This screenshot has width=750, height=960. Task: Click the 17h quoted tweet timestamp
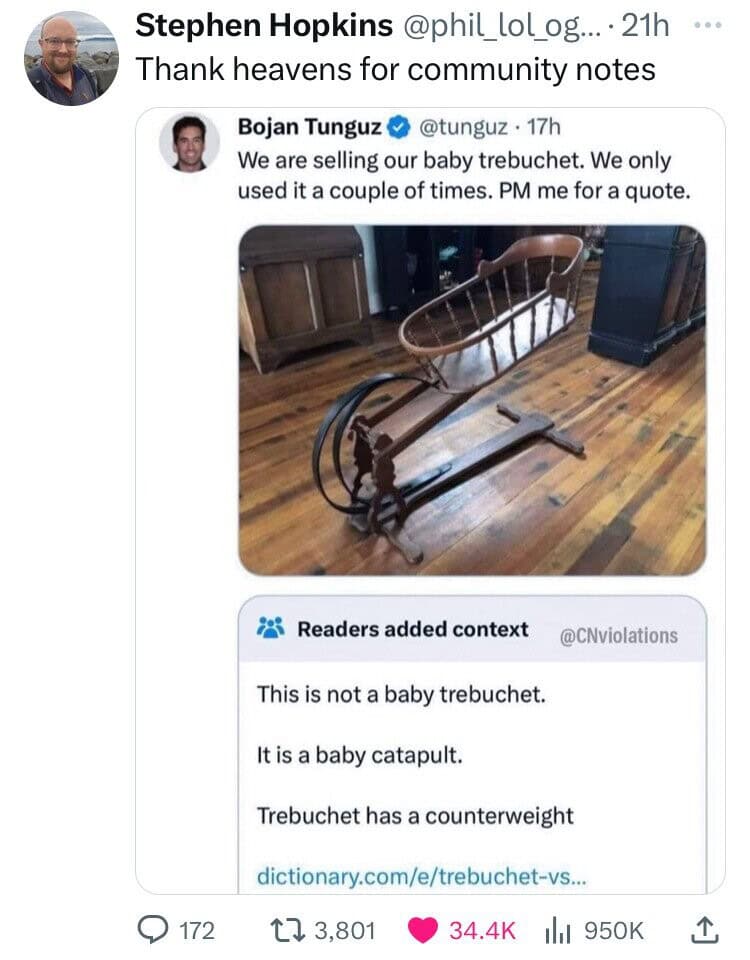pos(542,128)
